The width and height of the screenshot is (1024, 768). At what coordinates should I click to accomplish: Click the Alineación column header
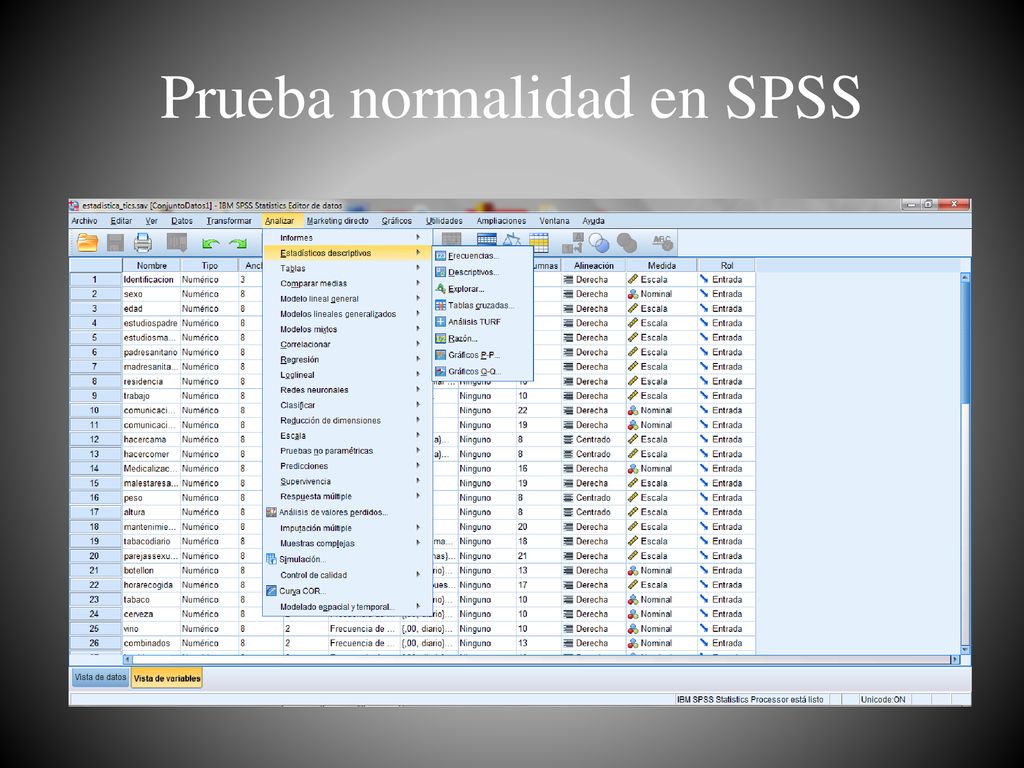pos(594,266)
